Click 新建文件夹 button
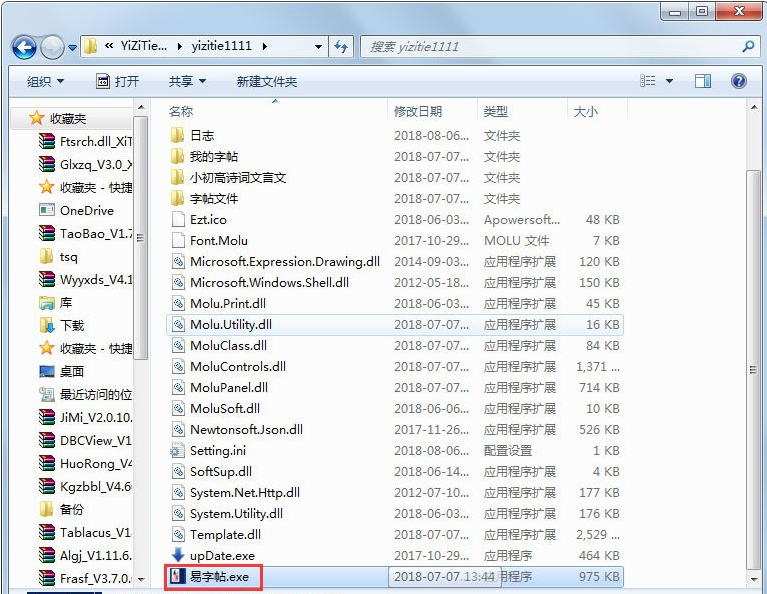Image resolution: width=767 pixels, height=594 pixels. coord(267,81)
